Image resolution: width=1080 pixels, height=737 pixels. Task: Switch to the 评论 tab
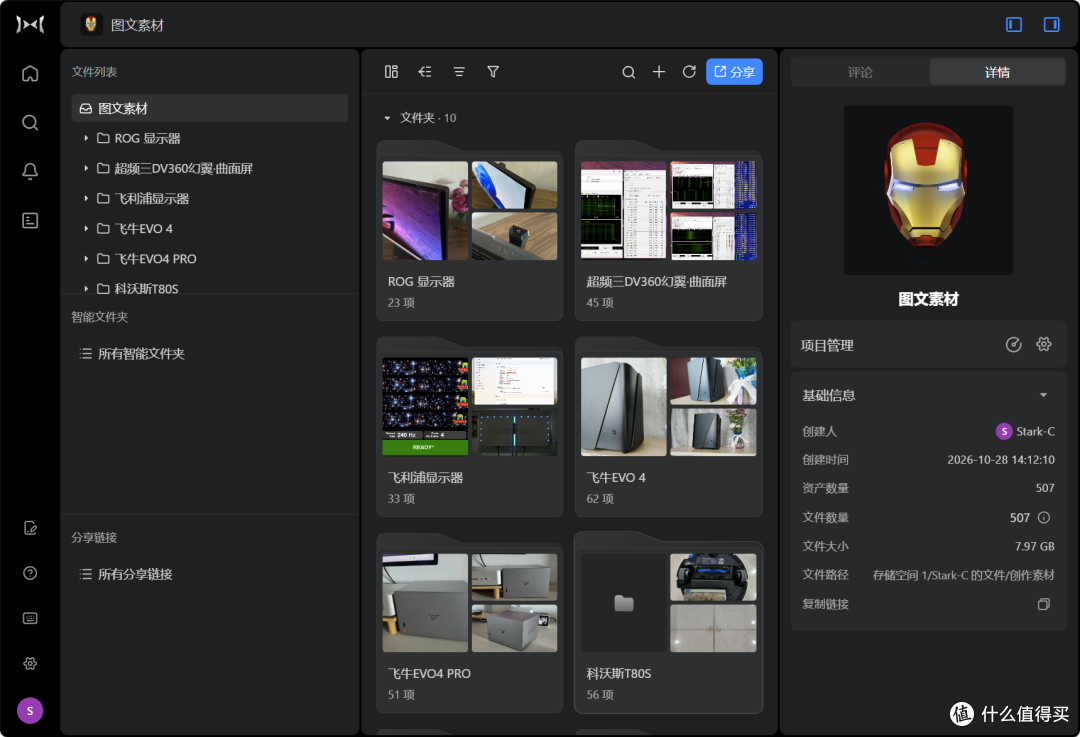pos(860,72)
